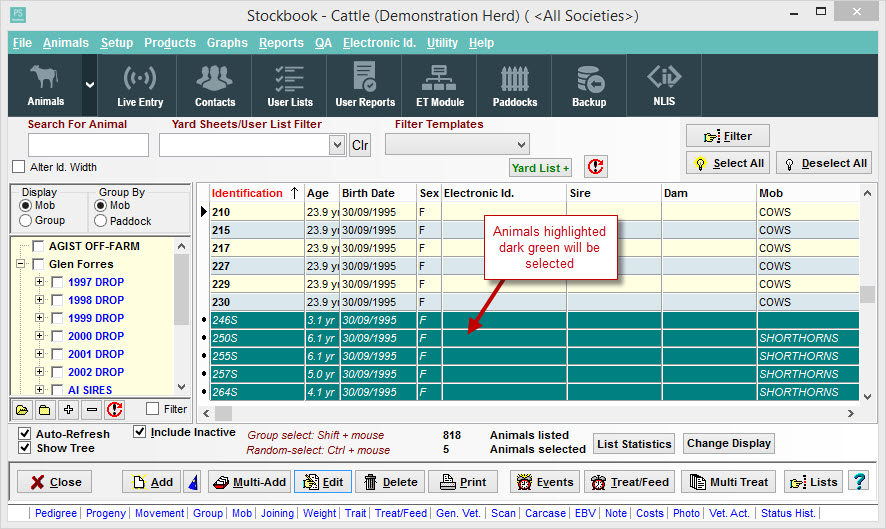
Task: Tick the AGIST OFF-FARM checkbox
Action: pos(38,246)
